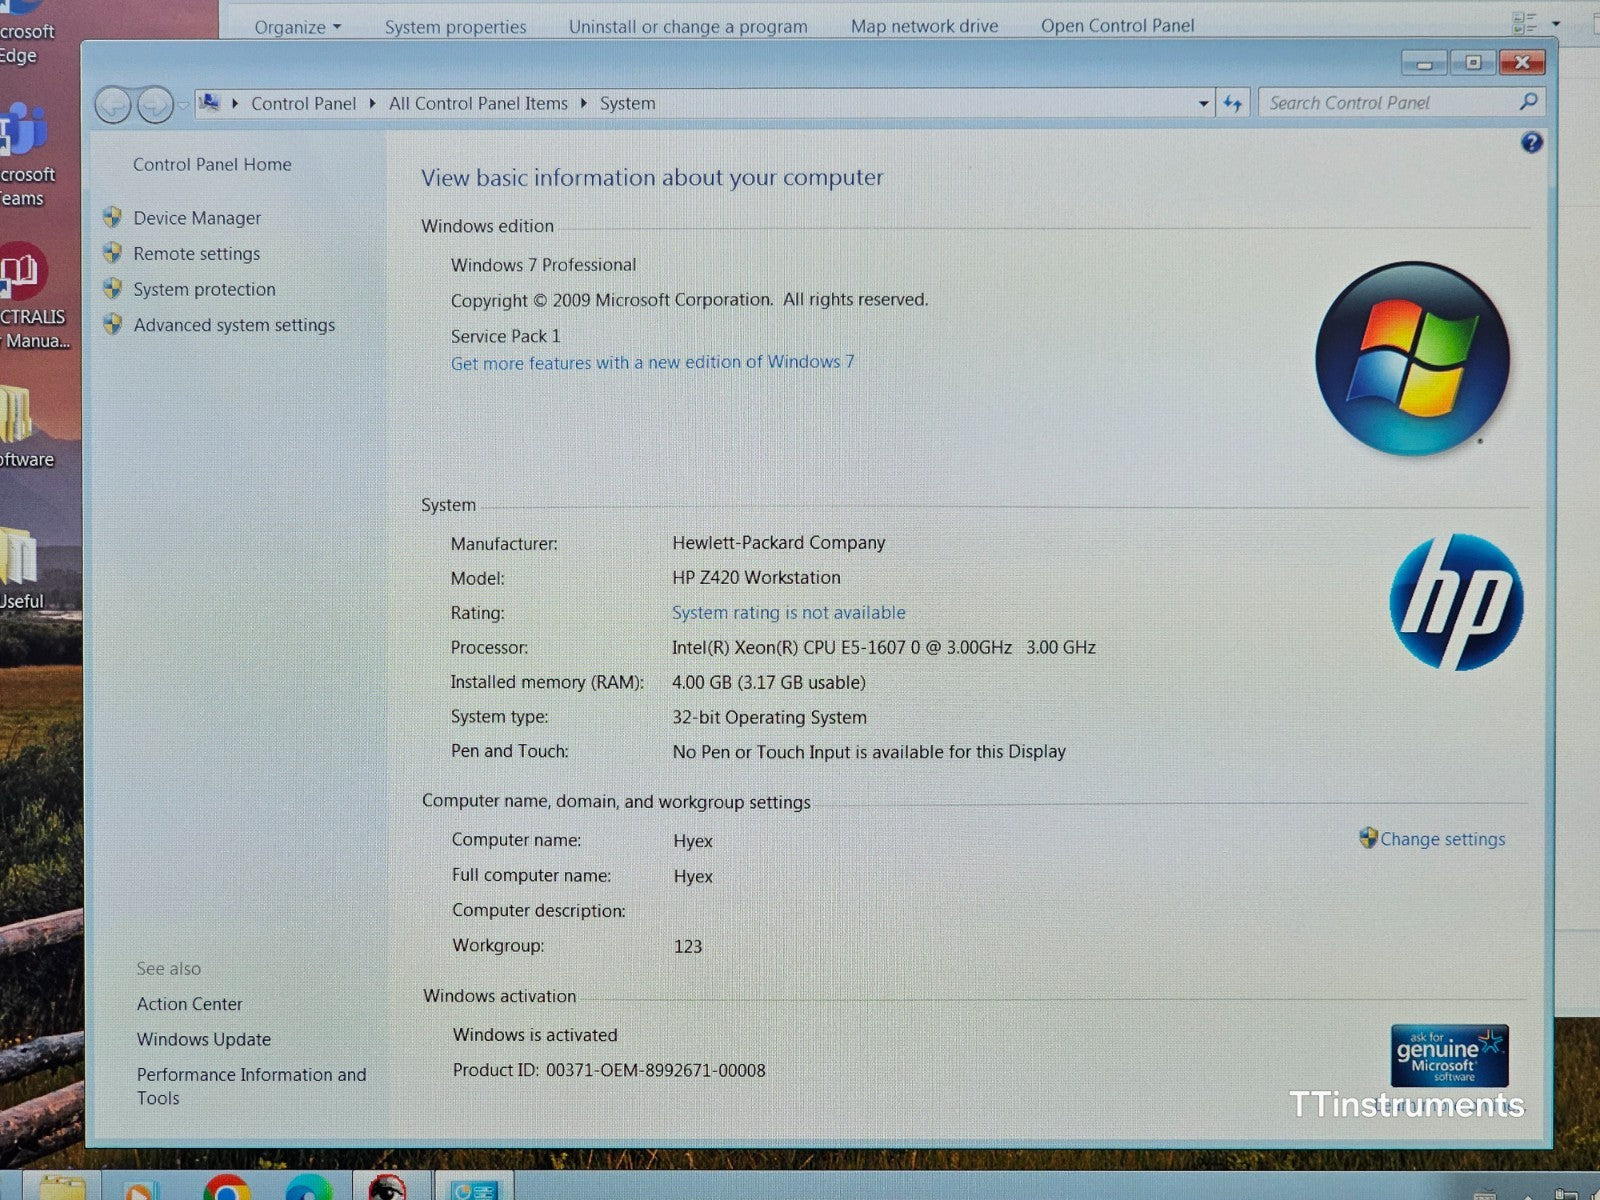The height and width of the screenshot is (1200, 1600).
Task: Open File Explorer from the taskbar
Action: (62, 1187)
